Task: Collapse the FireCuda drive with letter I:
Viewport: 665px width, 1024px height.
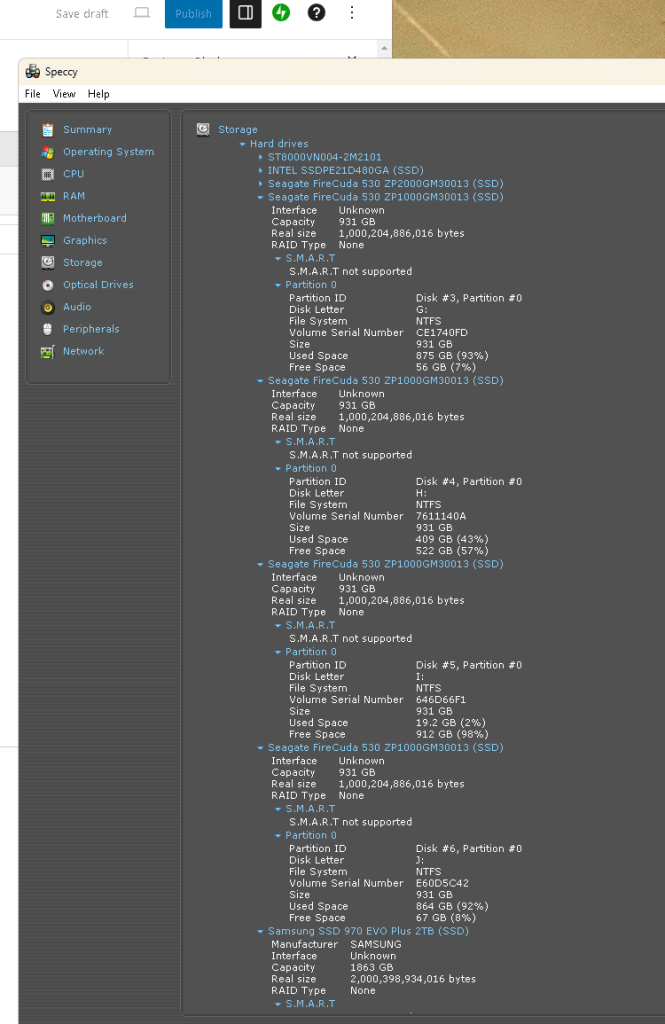Action: pyautogui.click(x=261, y=564)
